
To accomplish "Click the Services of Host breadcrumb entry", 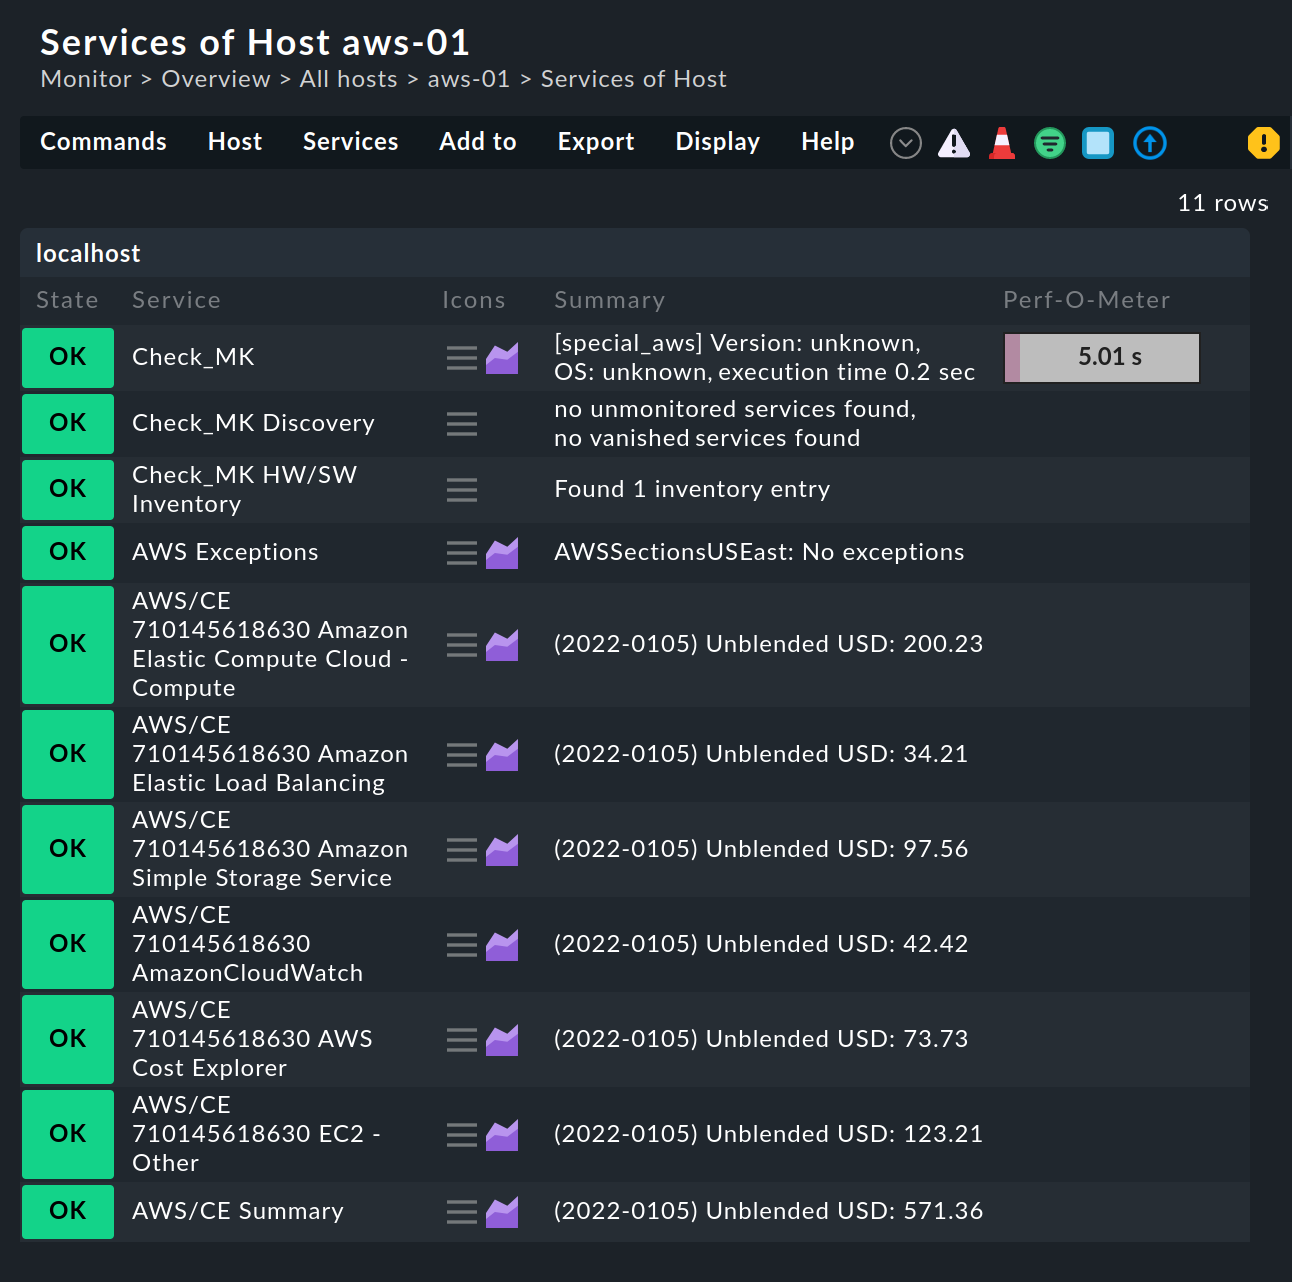I will [x=634, y=79].
